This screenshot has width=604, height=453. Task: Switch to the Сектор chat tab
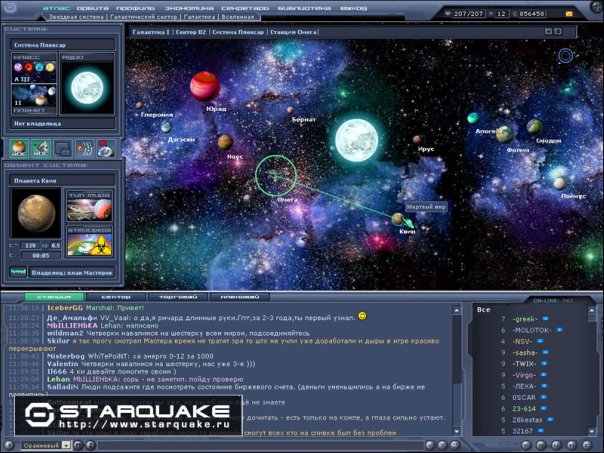pyautogui.click(x=116, y=297)
